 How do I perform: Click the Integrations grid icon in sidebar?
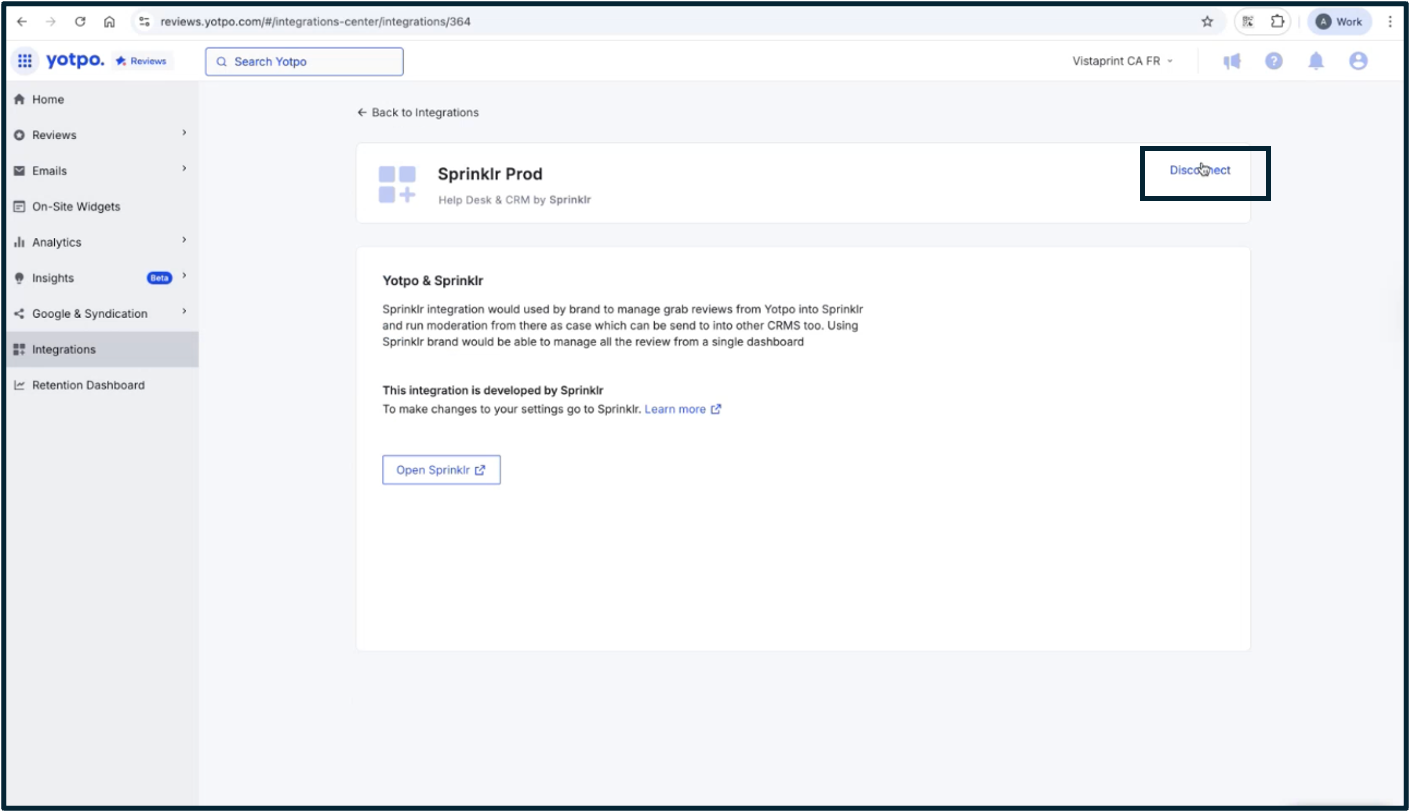pos(19,349)
